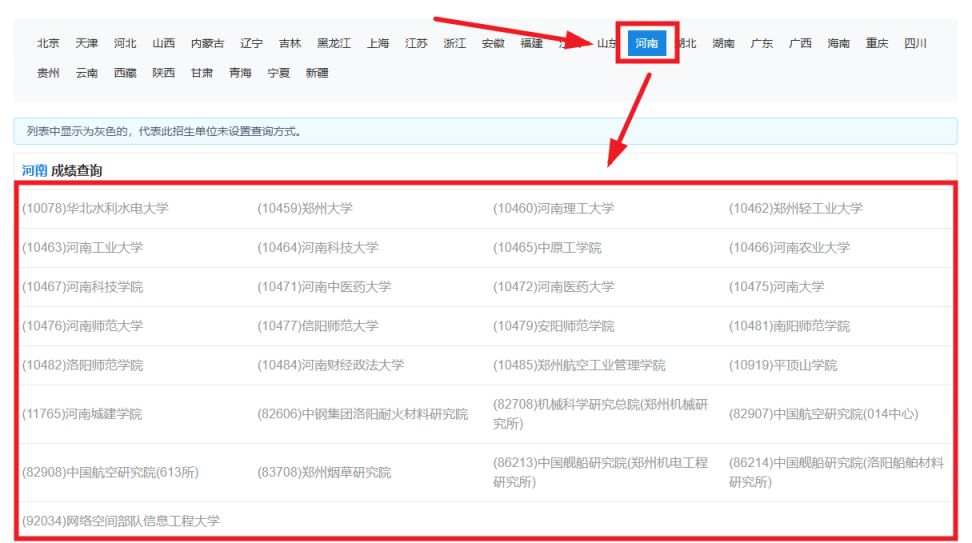Click (82708)机械科学研究总院 entry
Screen dimensions: 972x543
[600, 413]
